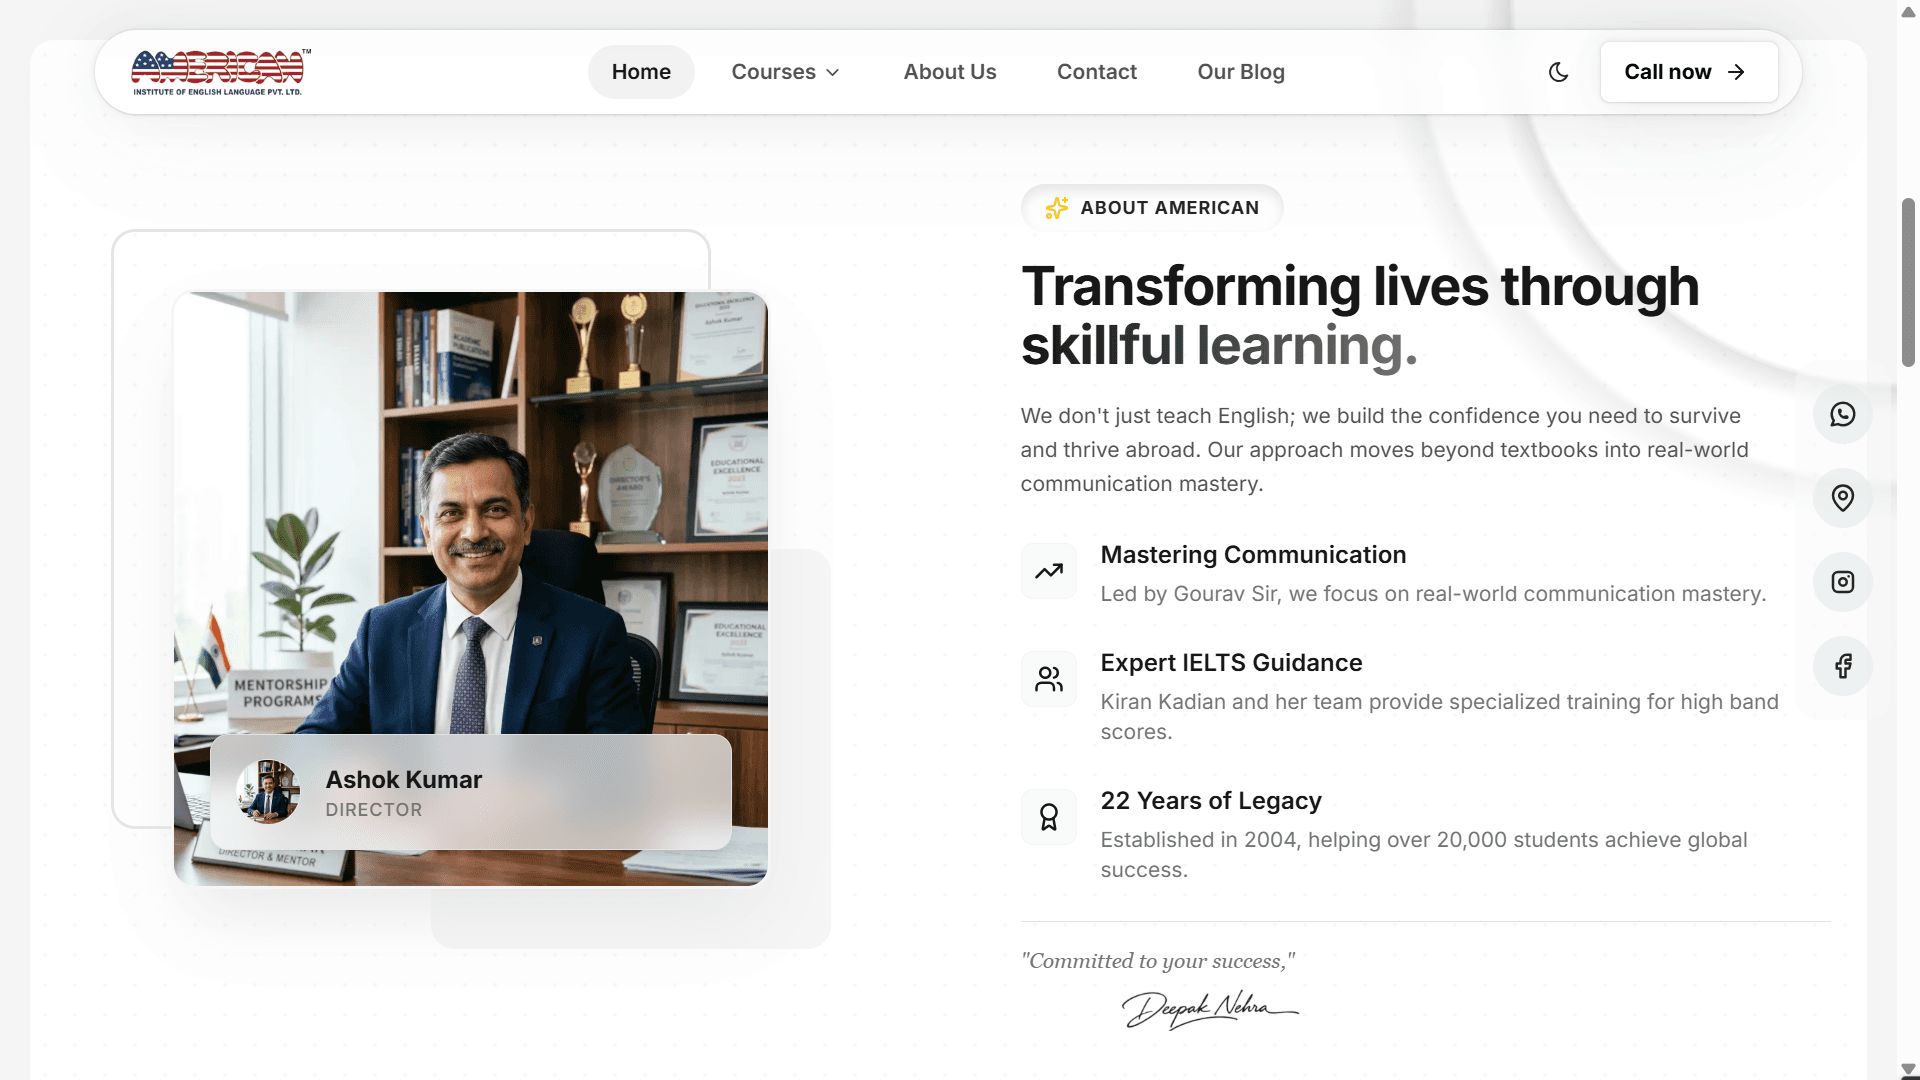Toggle dark mode moon icon

tap(1558, 72)
